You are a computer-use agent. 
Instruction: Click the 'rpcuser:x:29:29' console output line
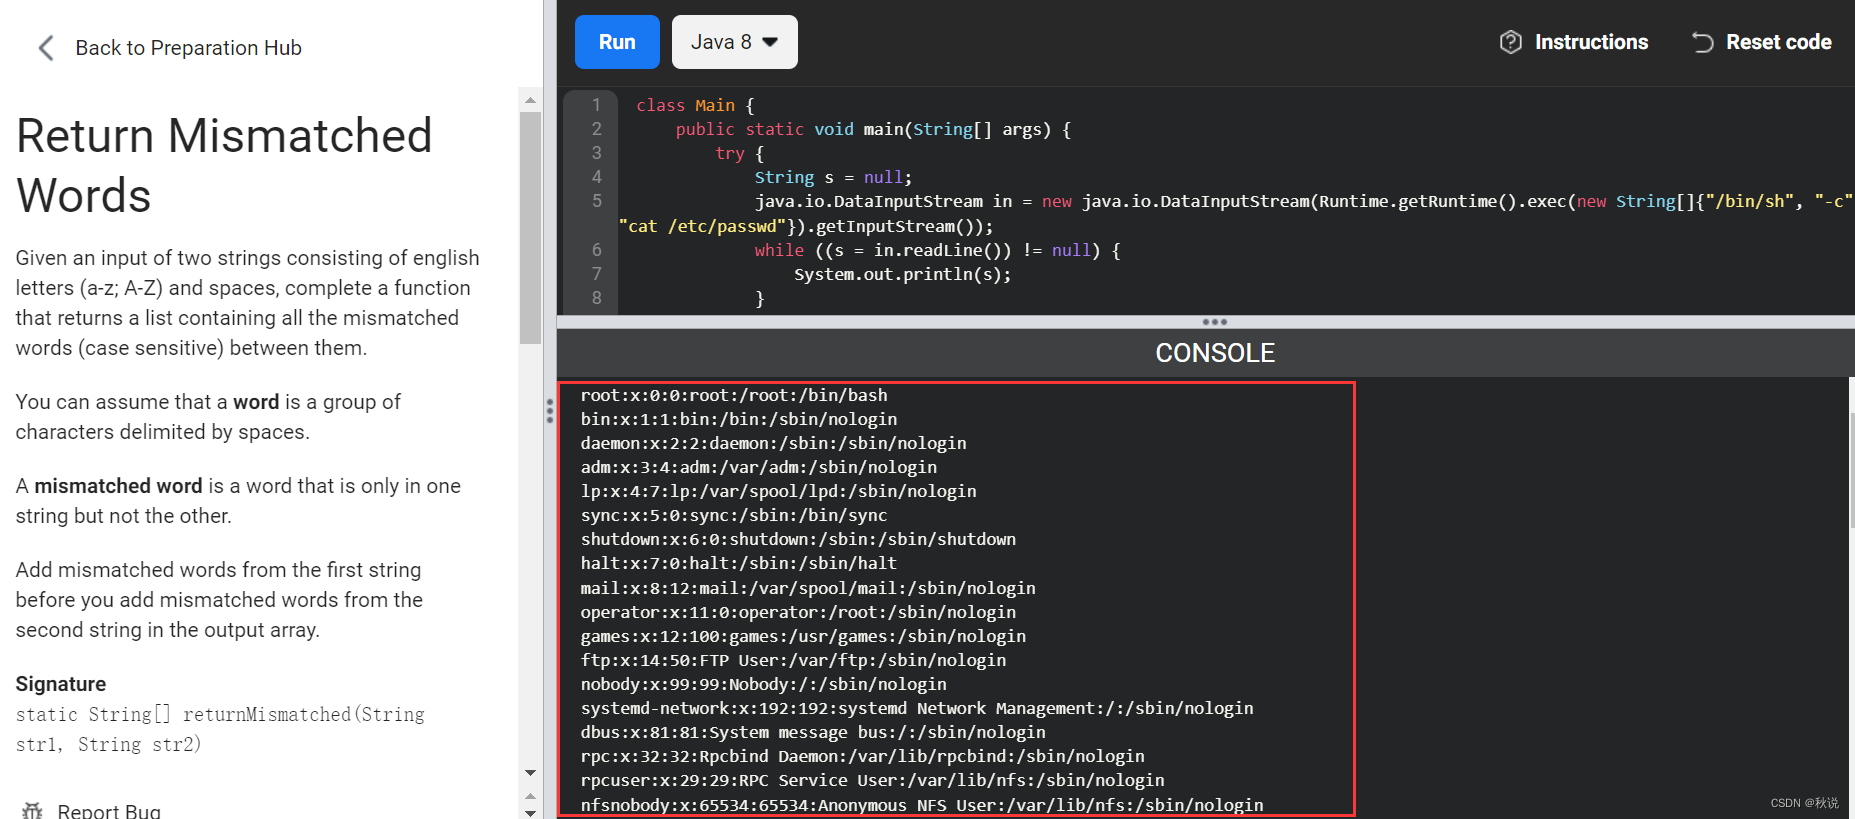[x=872, y=780]
